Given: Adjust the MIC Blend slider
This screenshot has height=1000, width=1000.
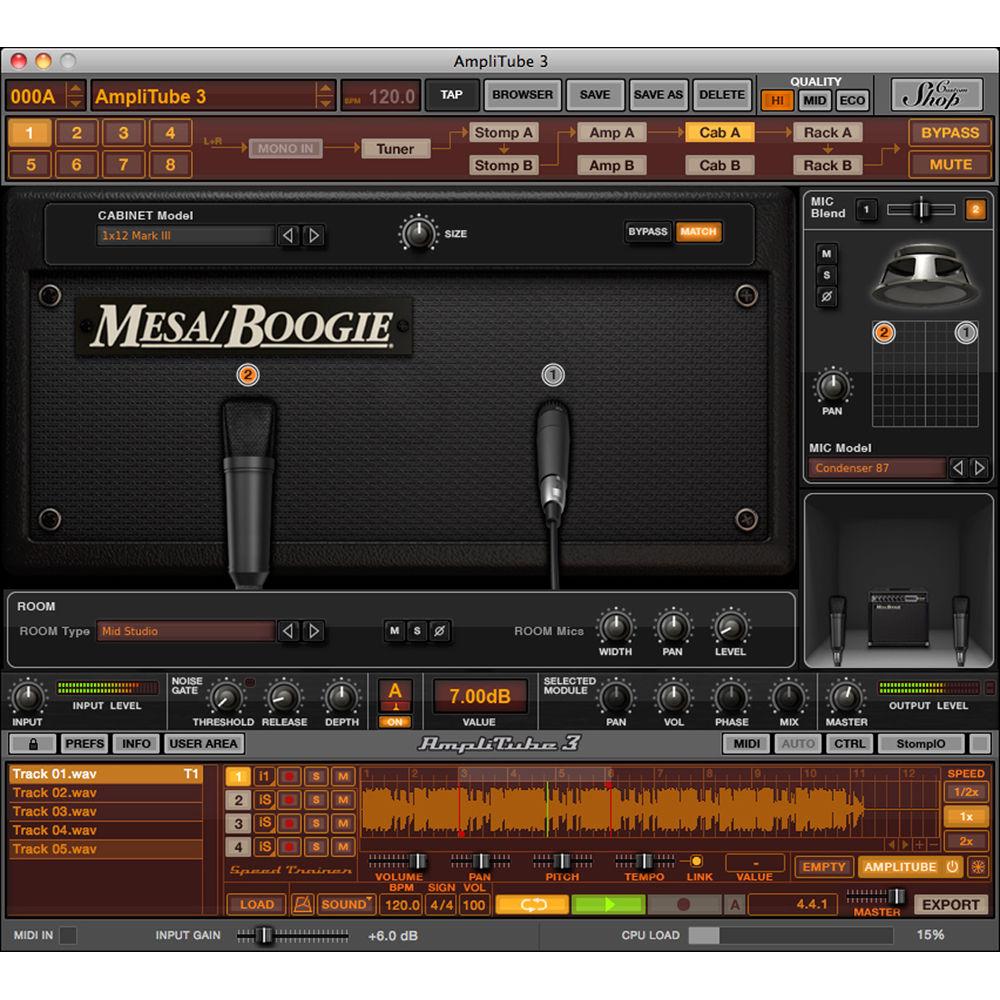Looking at the screenshot, I should point(920,210).
